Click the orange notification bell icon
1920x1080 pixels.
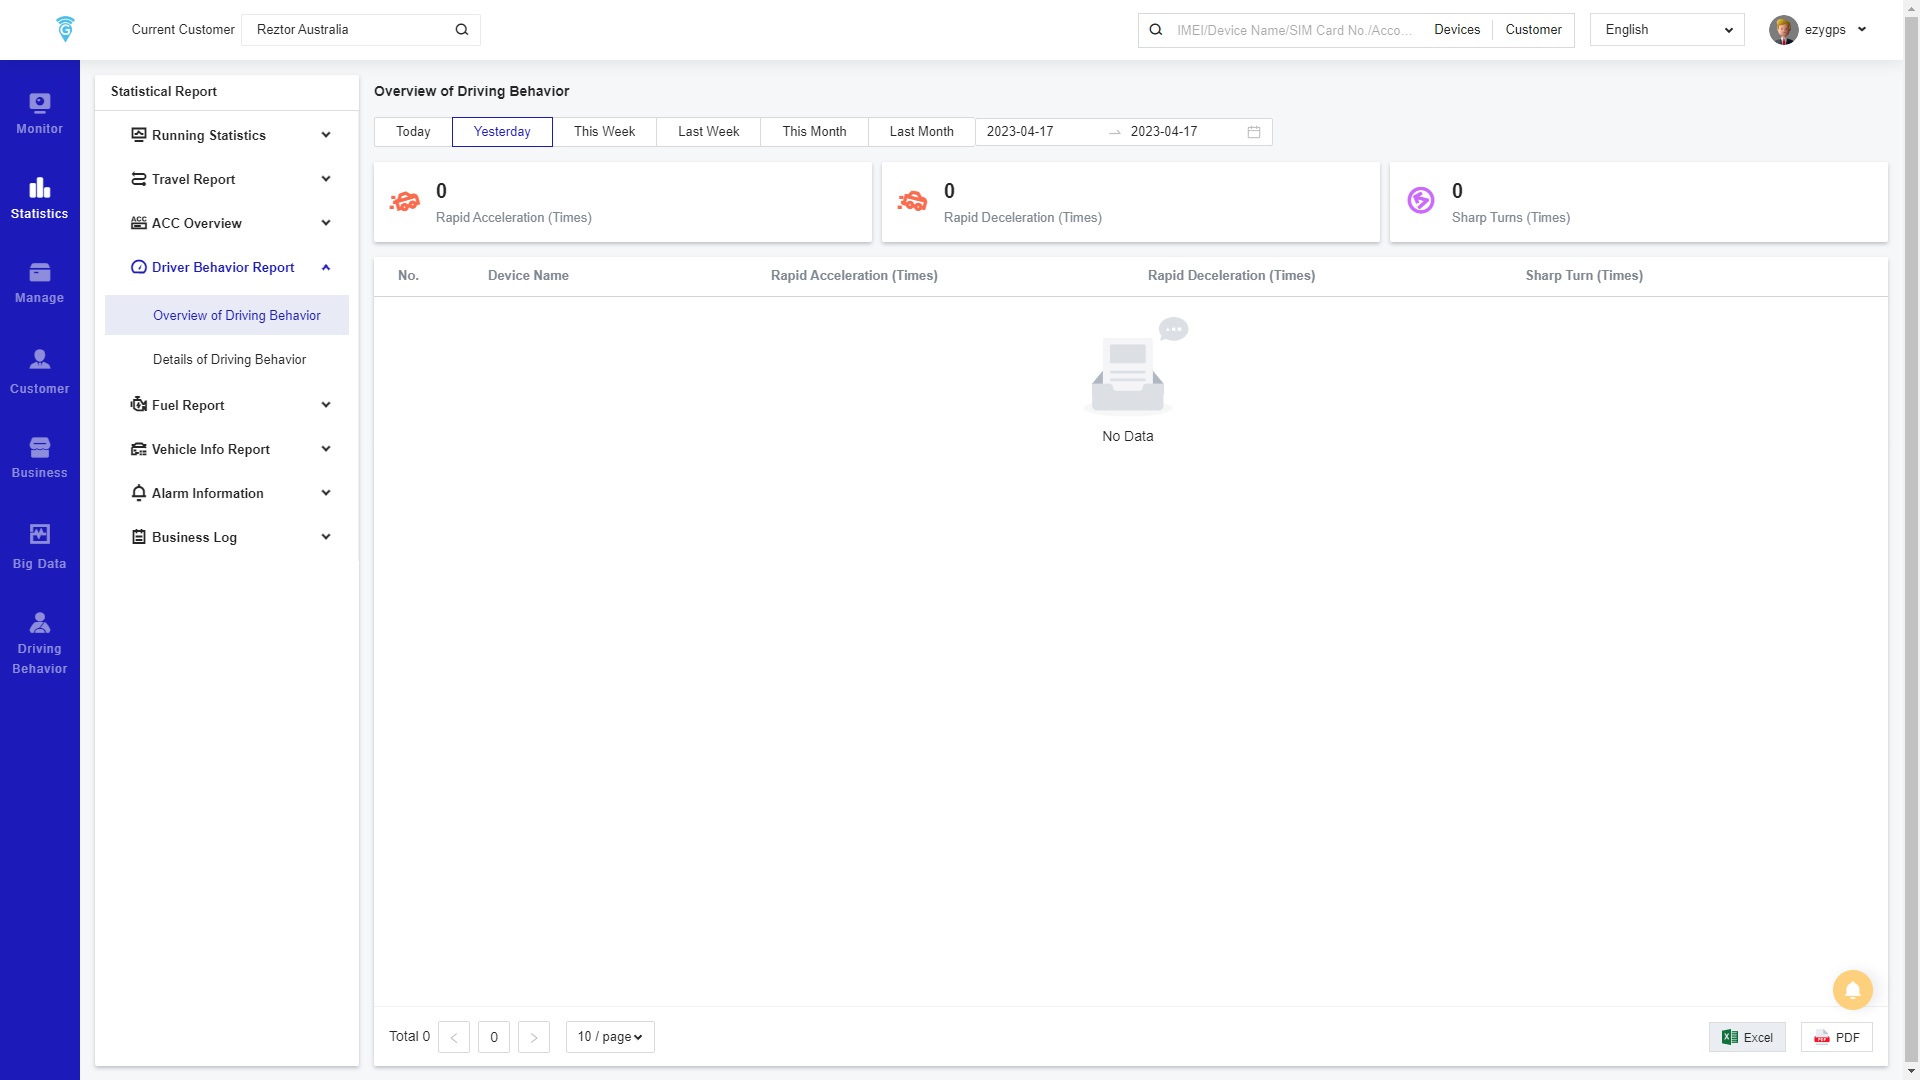1852,990
